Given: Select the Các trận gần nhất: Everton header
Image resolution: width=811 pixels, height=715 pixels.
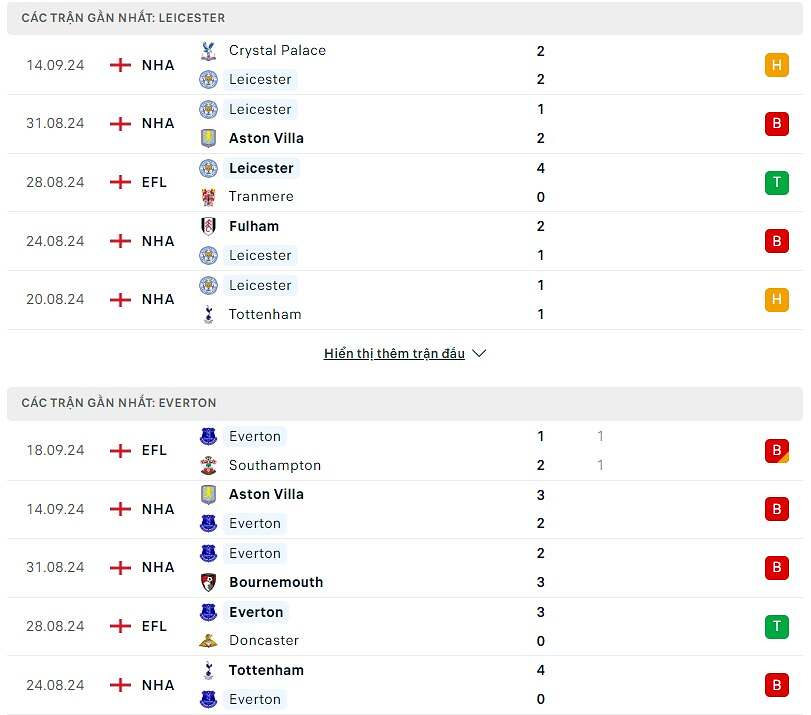Looking at the screenshot, I should coord(119,403).
